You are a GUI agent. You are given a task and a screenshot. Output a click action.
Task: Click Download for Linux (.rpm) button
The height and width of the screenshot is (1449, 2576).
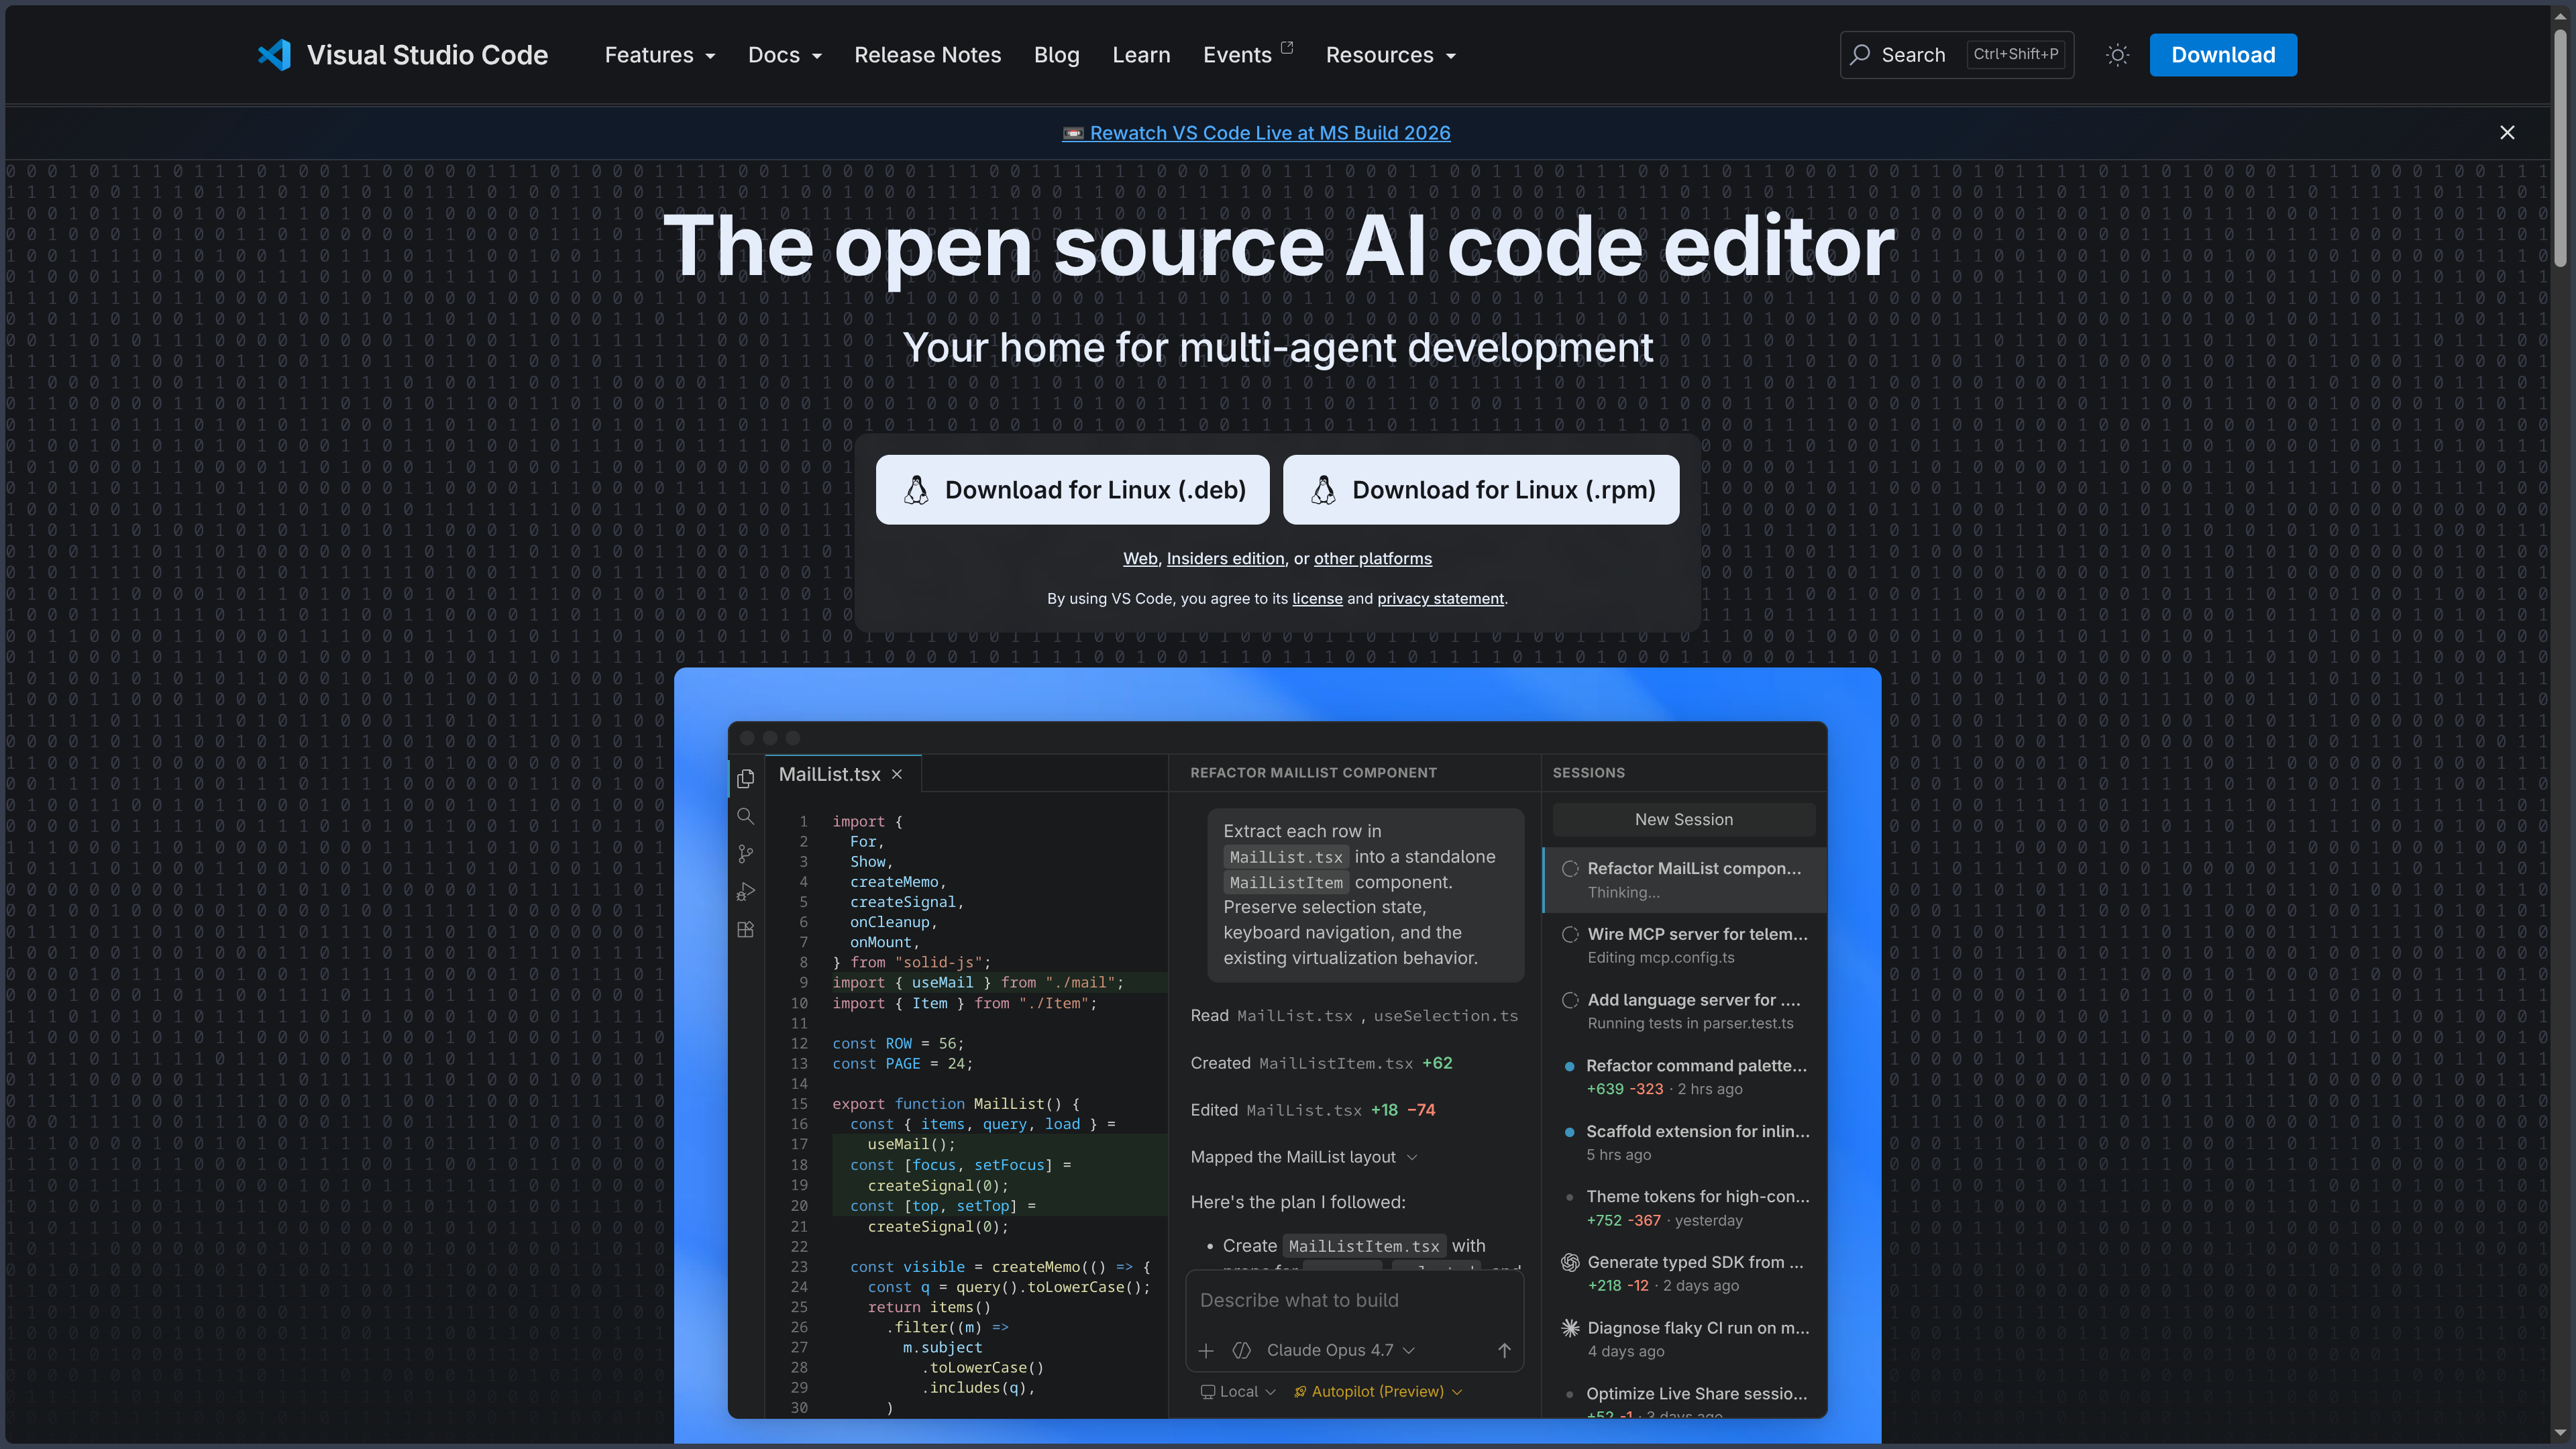(x=1481, y=490)
